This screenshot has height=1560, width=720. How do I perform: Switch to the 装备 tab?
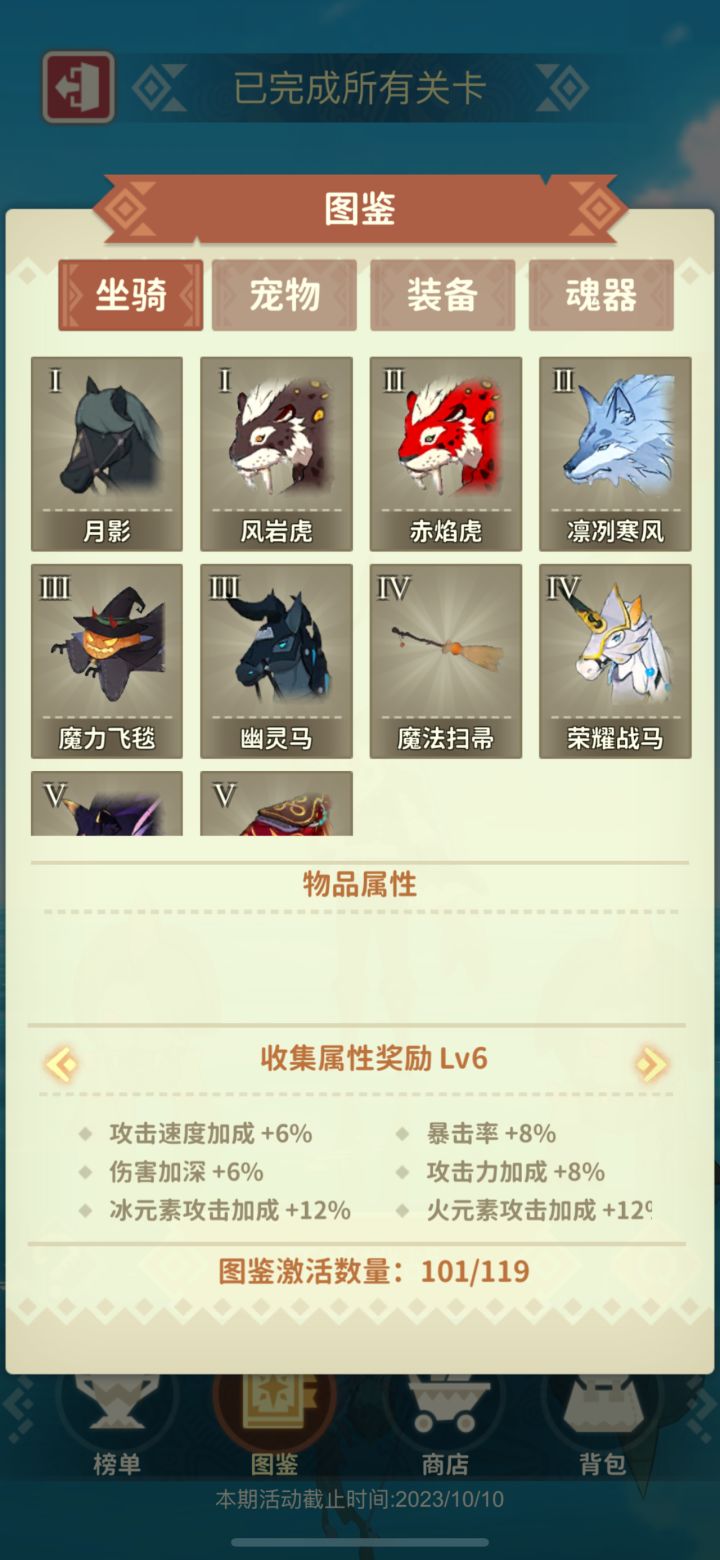442,295
